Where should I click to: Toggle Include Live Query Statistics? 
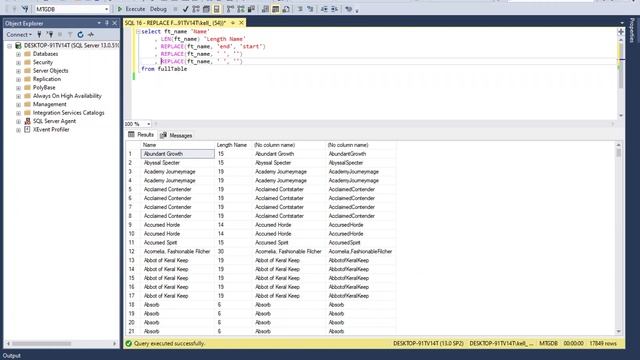pos(241,9)
